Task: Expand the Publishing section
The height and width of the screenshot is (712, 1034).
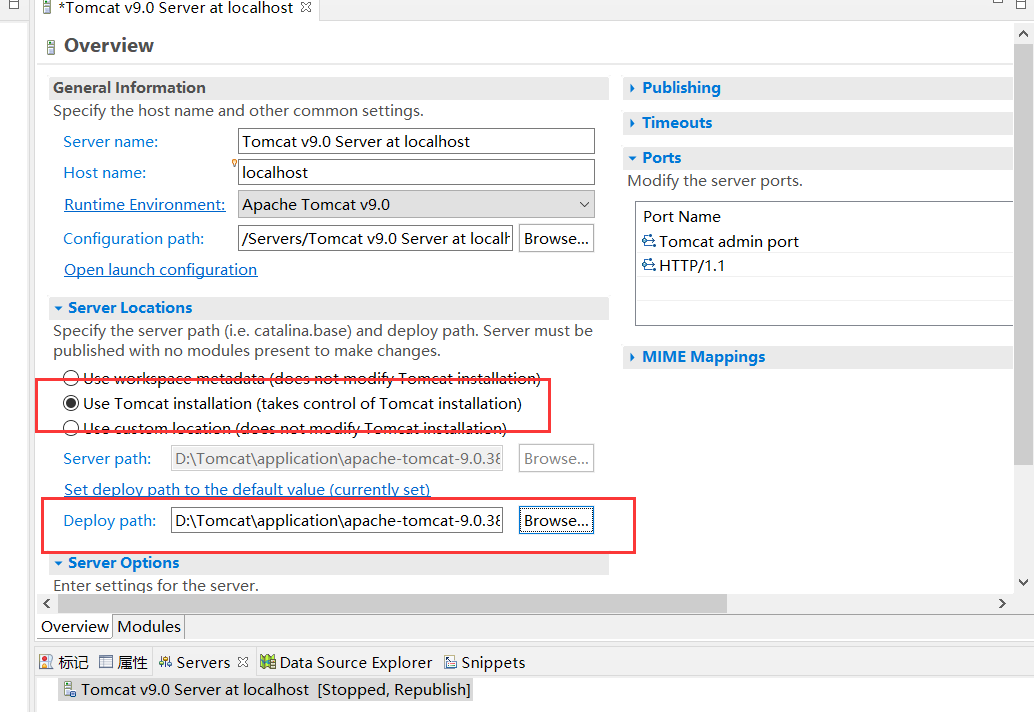Action: tap(632, 88)
